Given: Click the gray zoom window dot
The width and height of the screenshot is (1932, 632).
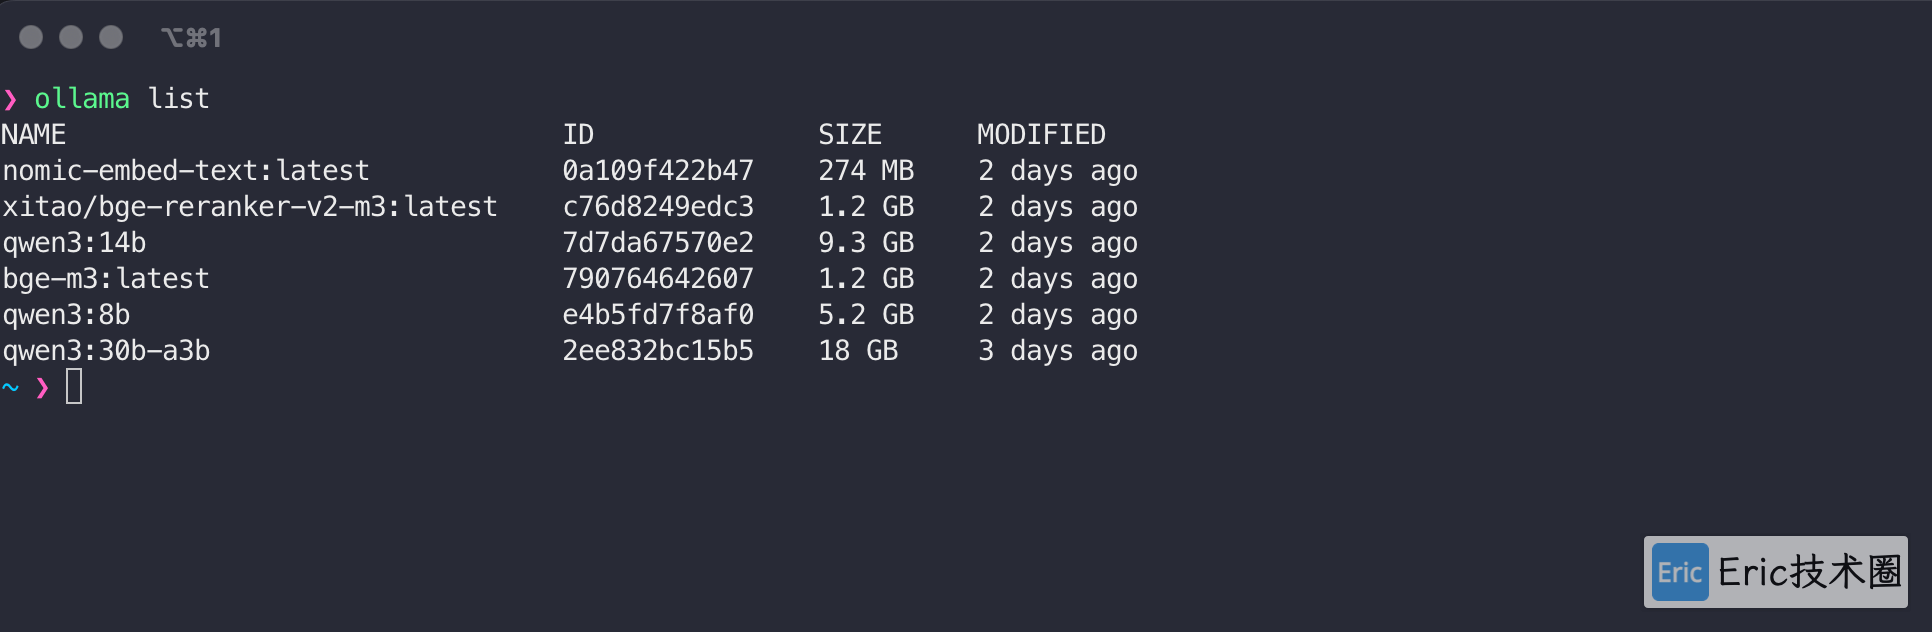Looking at the screenshot, I should tap(111, 37).
